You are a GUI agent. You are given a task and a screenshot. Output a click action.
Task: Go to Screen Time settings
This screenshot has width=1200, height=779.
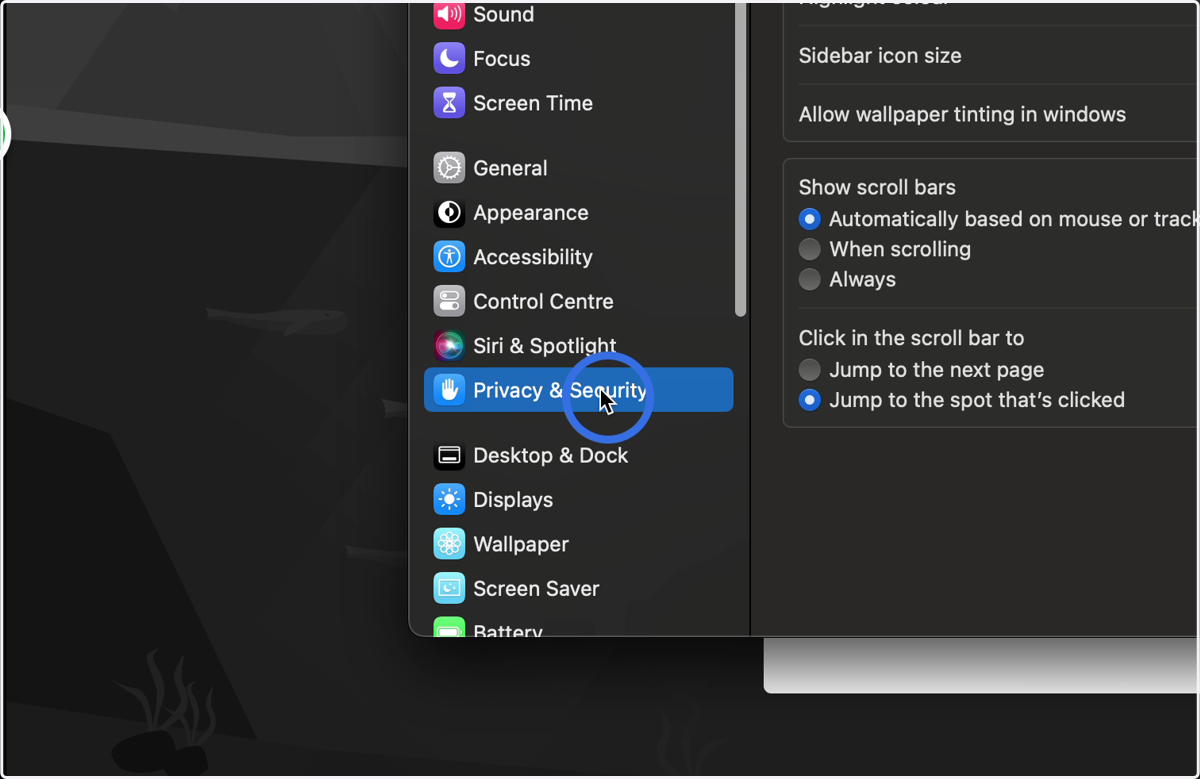pos(533,103)
